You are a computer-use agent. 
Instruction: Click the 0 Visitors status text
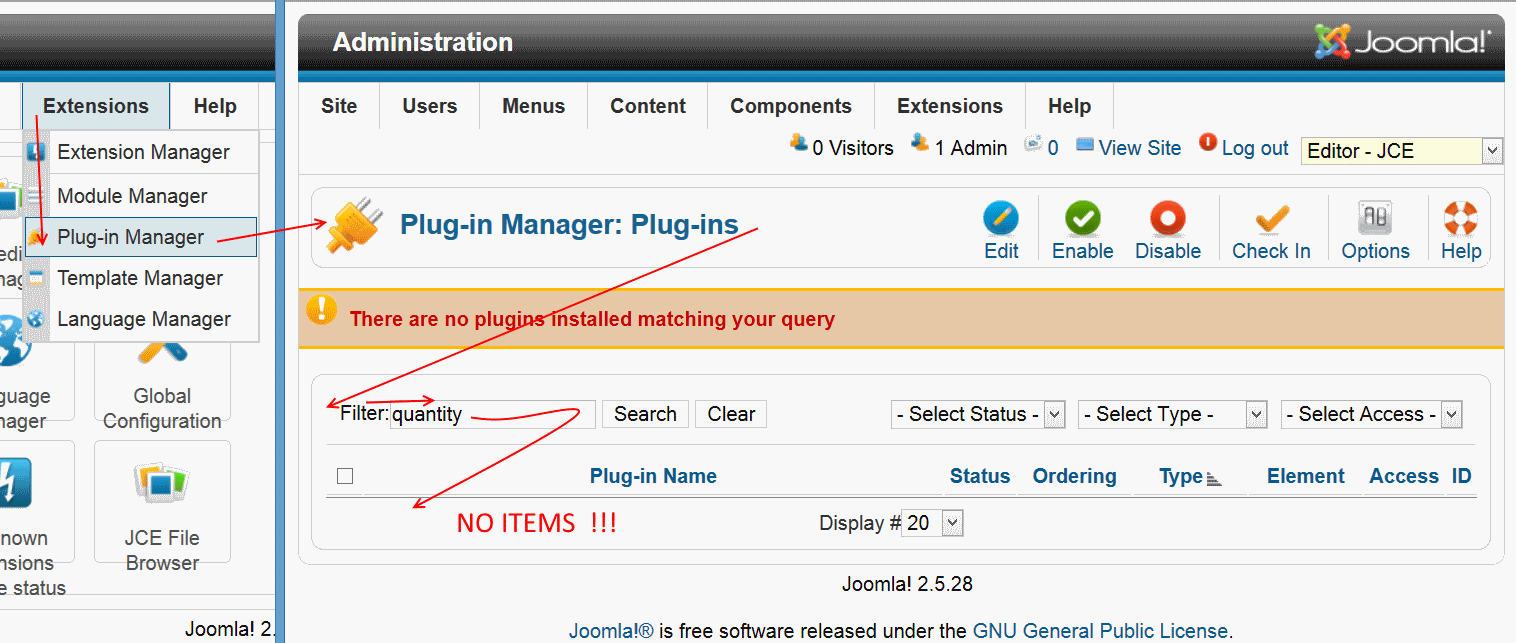coord(853,148)
